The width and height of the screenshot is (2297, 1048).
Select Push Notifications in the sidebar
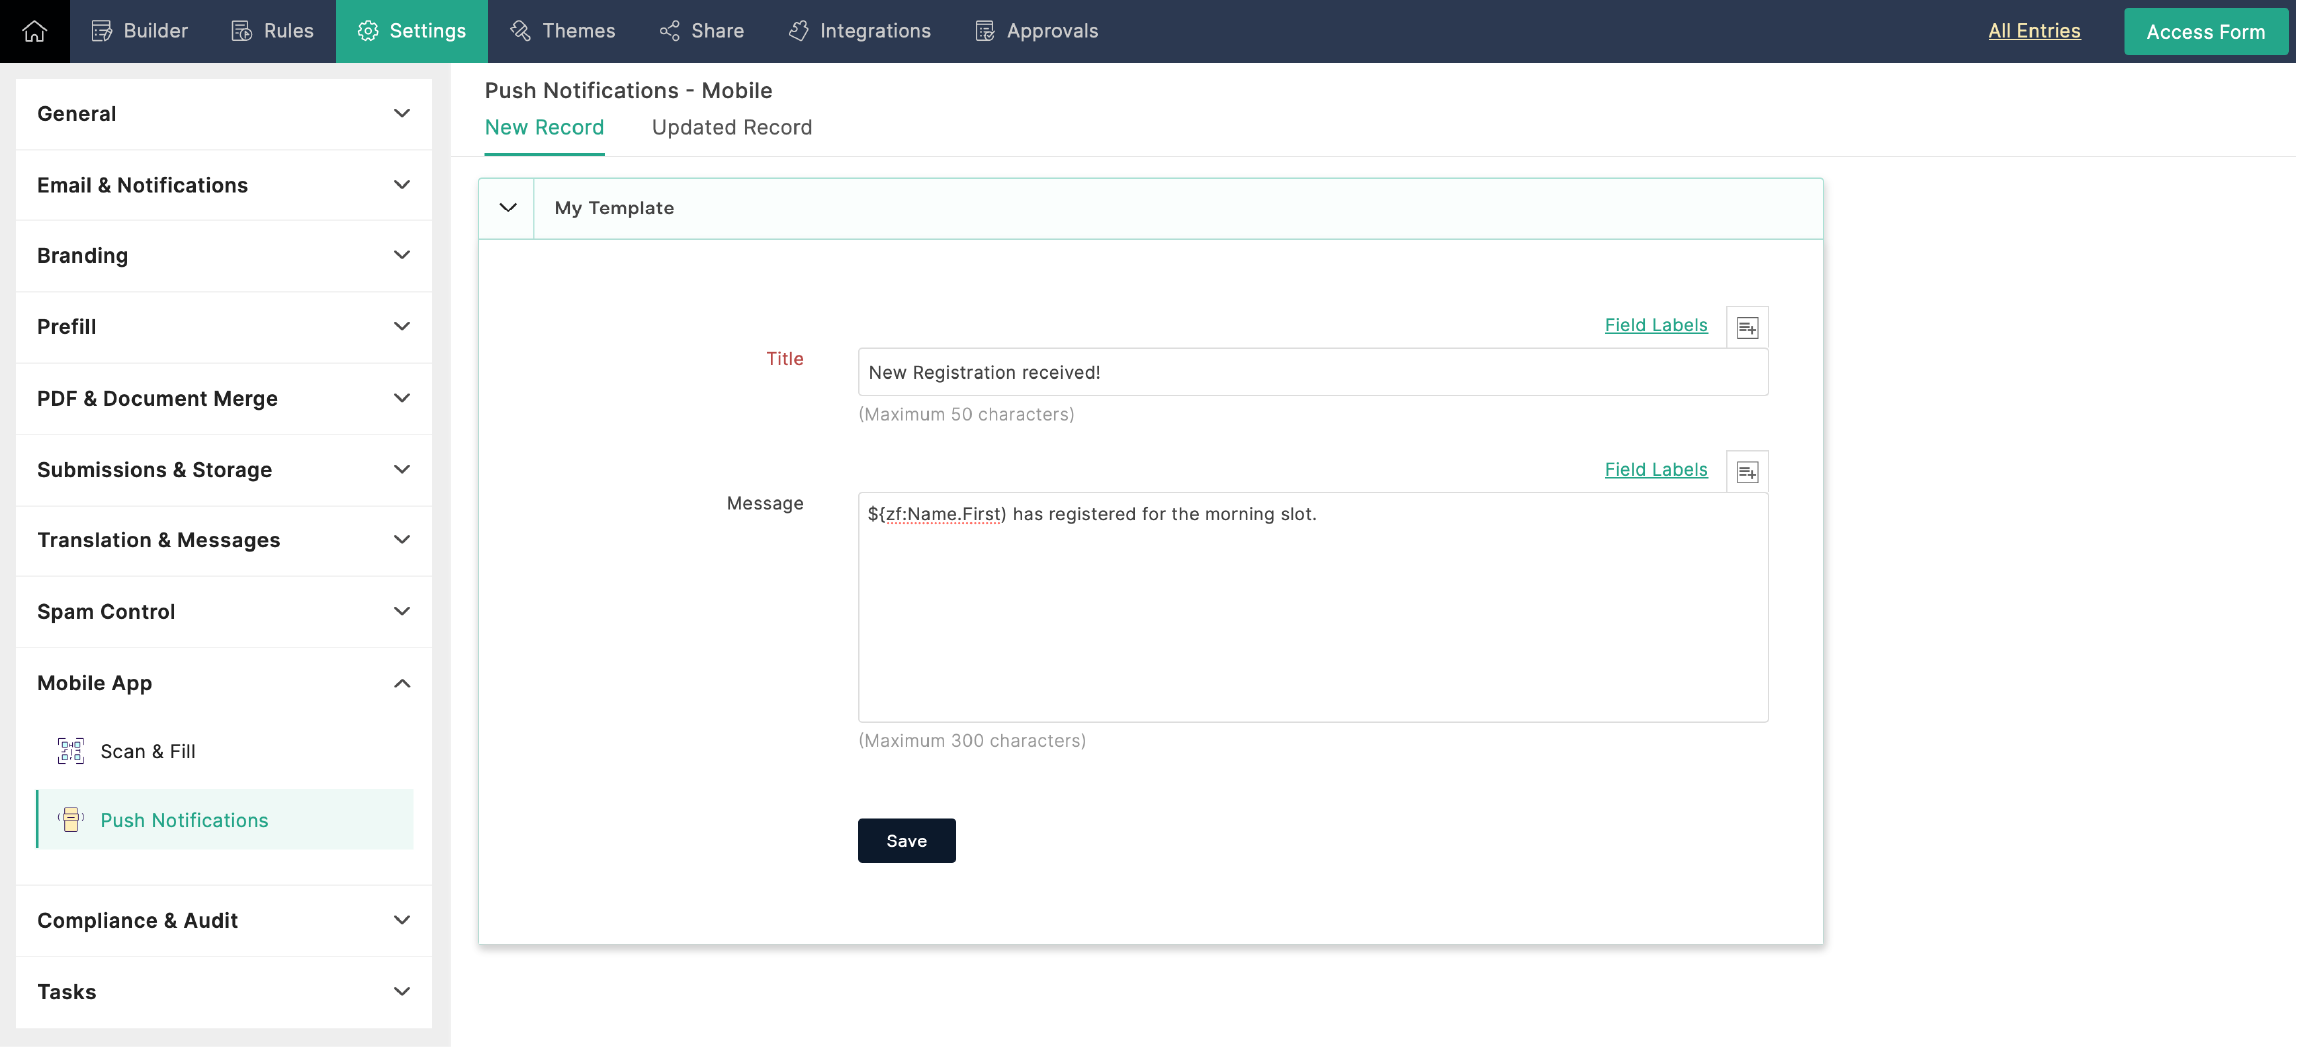pyautogui.click(x=225, y=820)
